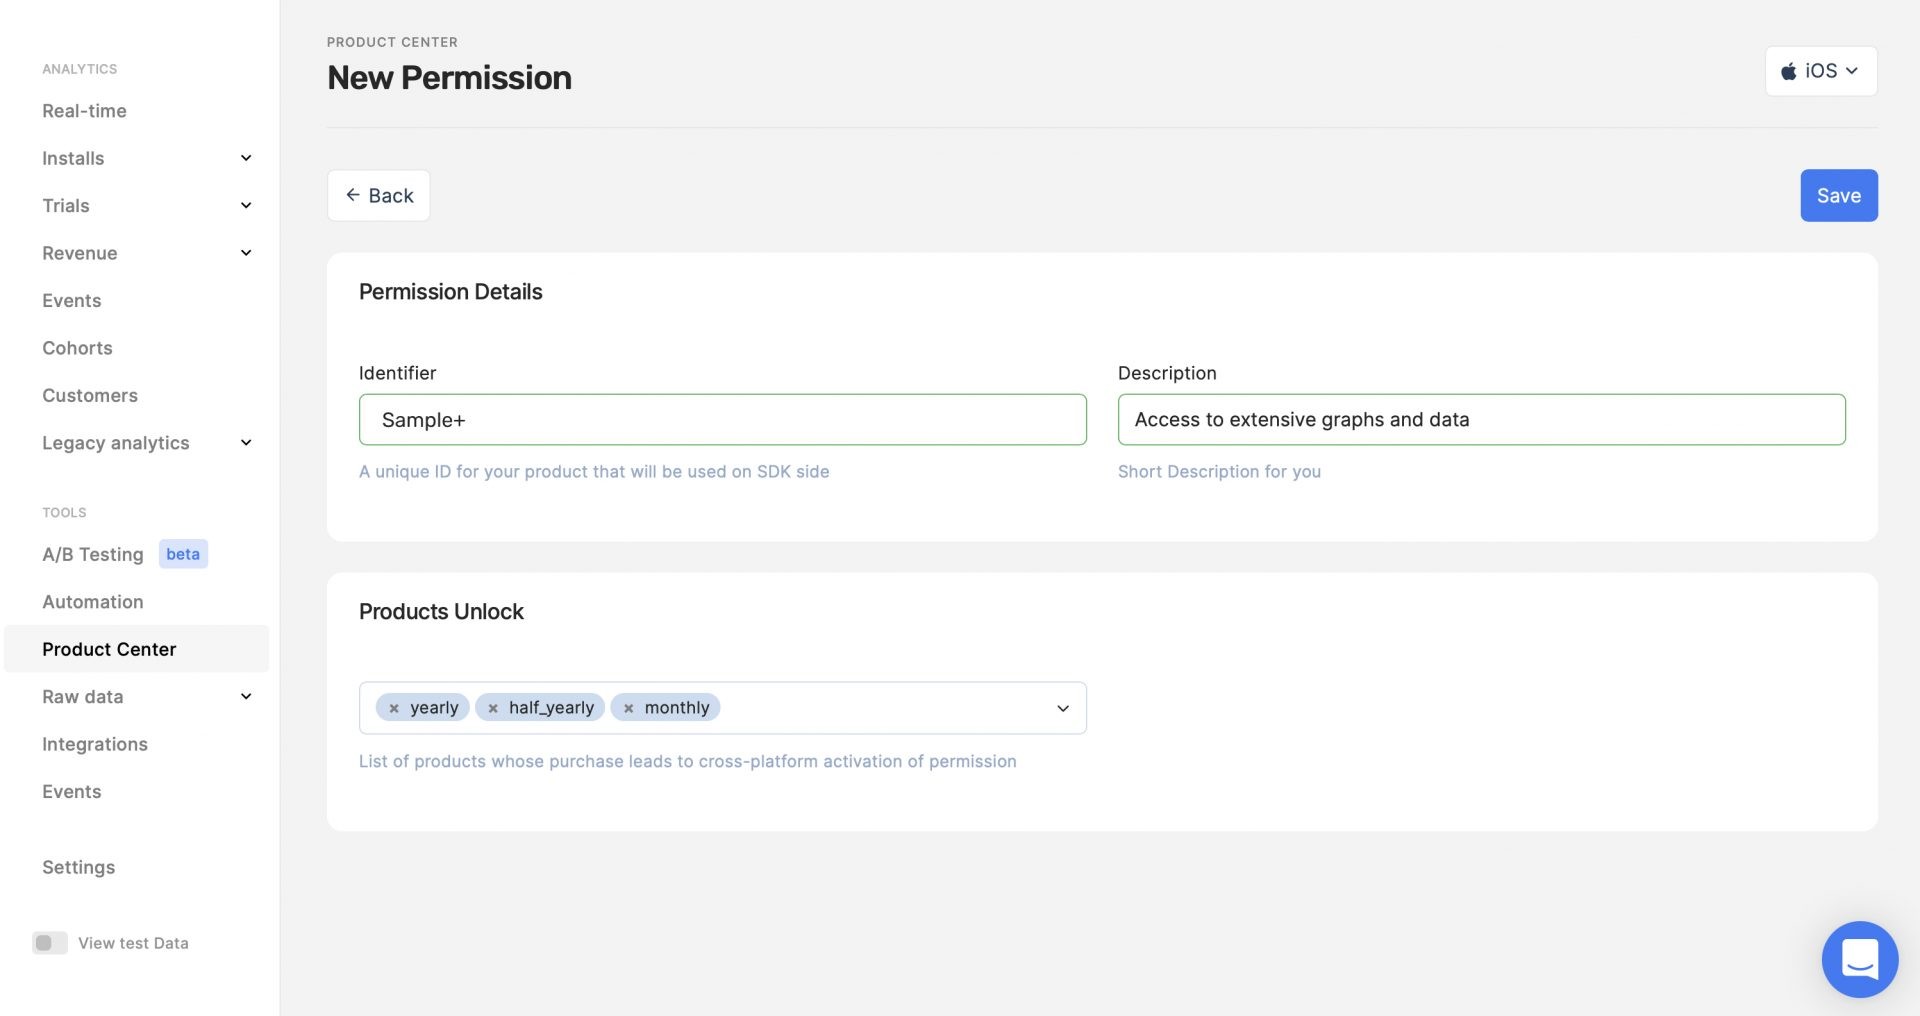Open A/B Testing from the sidebar
Viewport: 1920px width, 1016px height.
(x=92, y=554)
